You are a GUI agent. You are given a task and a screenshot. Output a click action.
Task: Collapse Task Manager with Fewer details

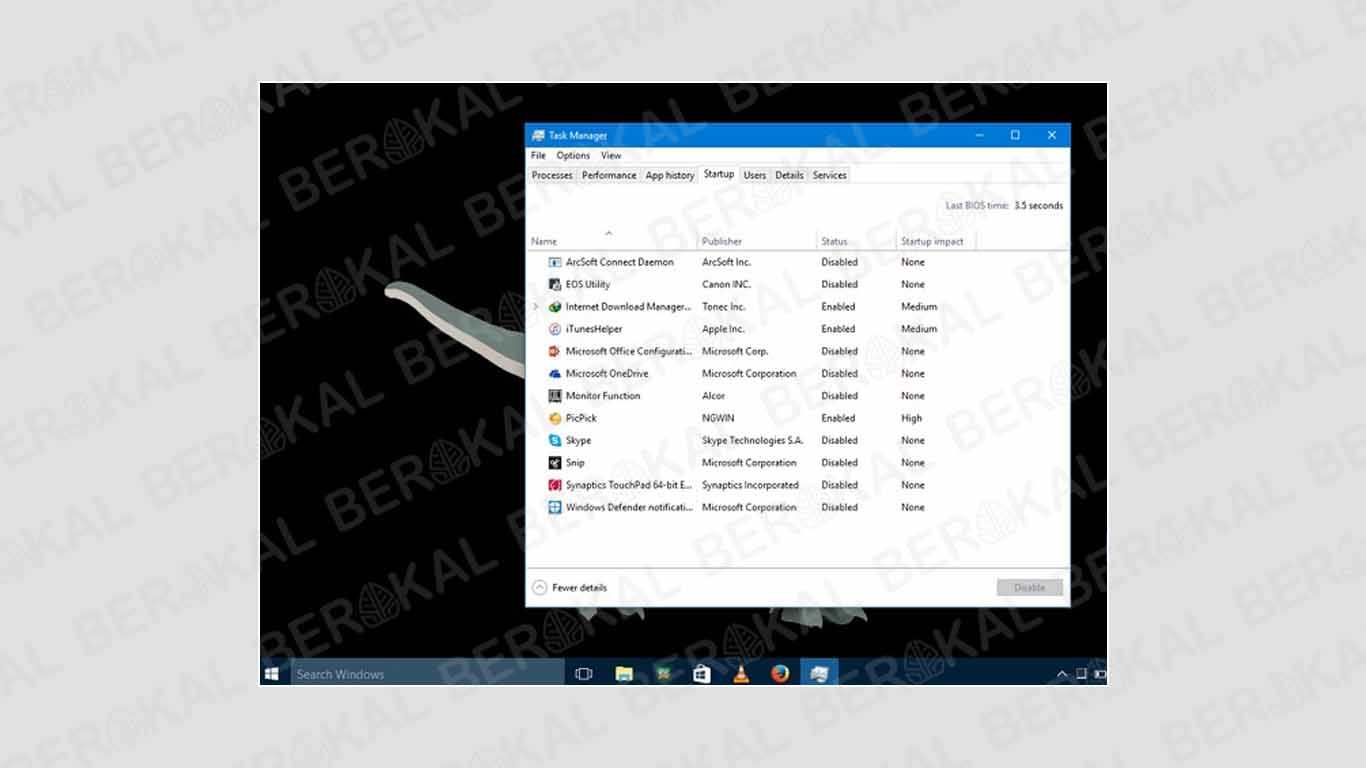tap(569, 588)
